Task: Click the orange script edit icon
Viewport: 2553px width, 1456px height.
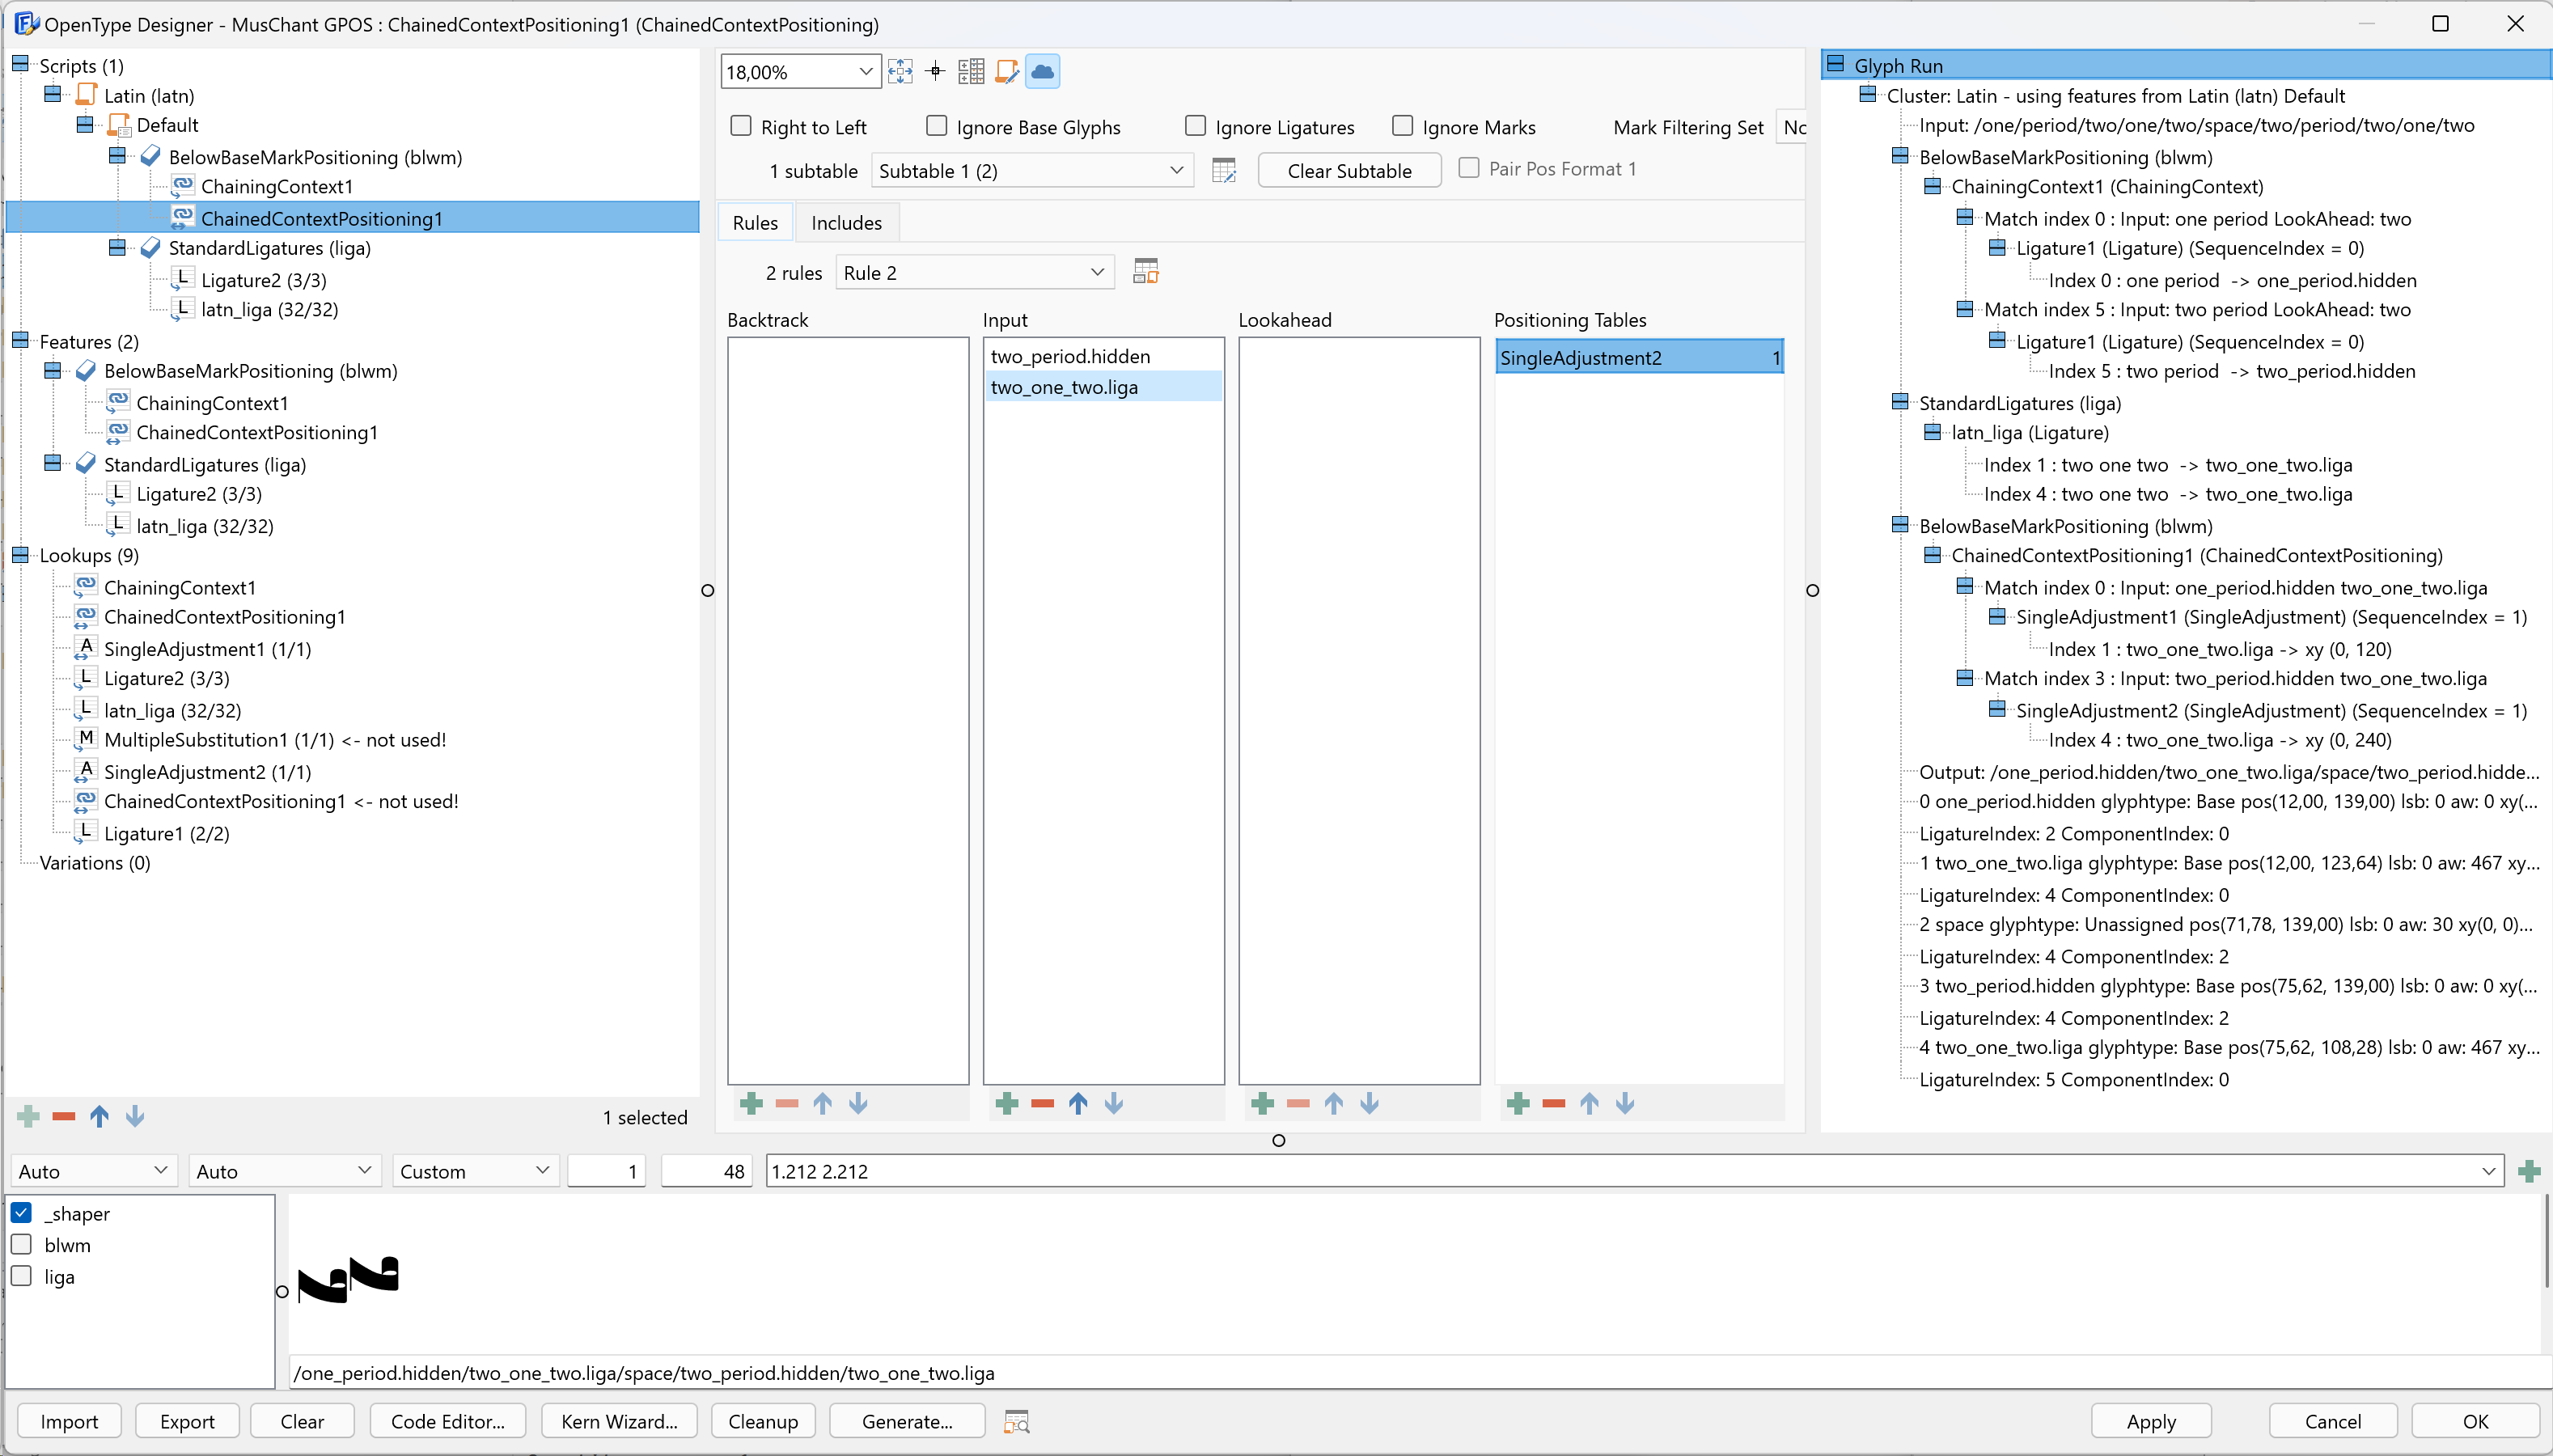Action: pos(1007,72)
